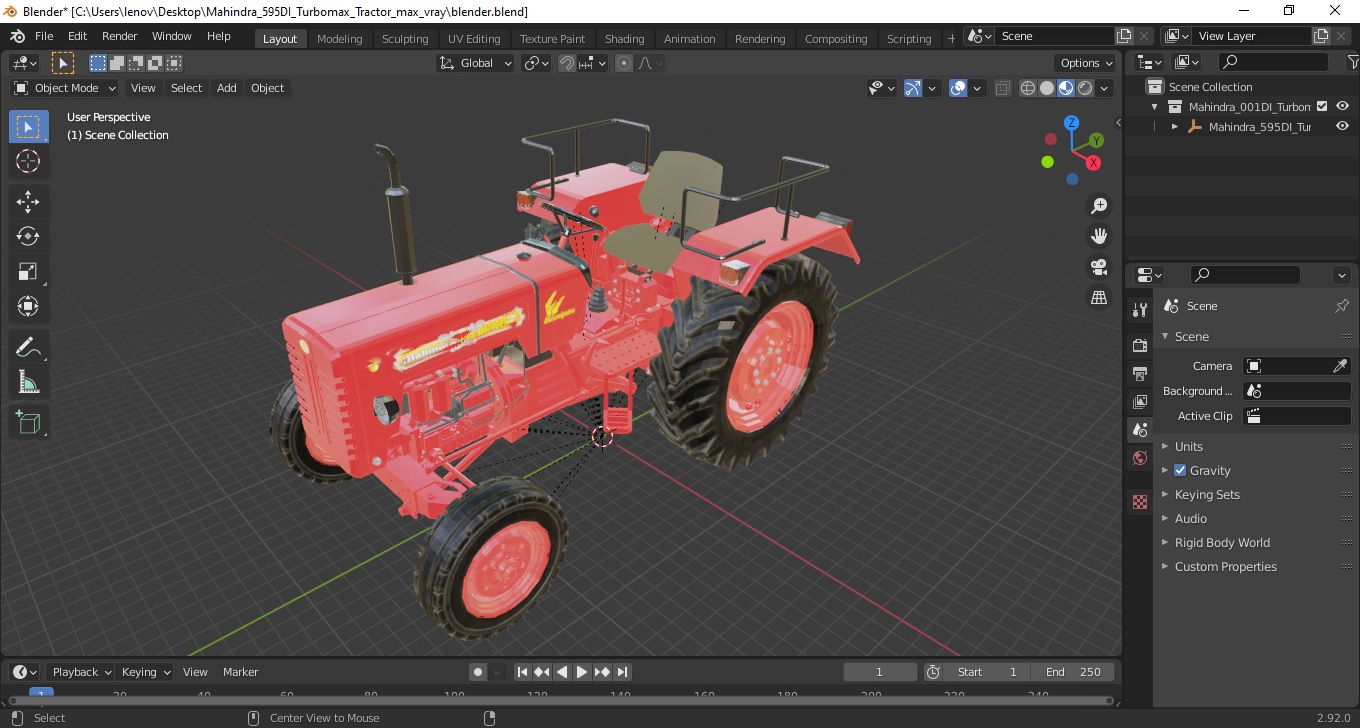Open the Tool properties tab wrench icon
The width and height of the screenshot is (1360, 728).
[1140, 310]
